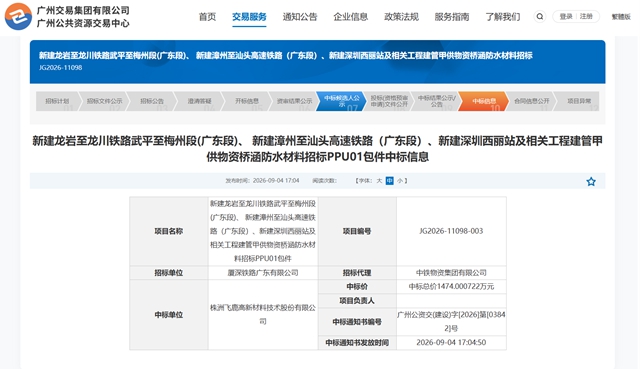This screenshot has height=369, width=640.
Task: Click cell 中铁物资集团有限公司
Action: pyautogui.click(x=451, y=273)
